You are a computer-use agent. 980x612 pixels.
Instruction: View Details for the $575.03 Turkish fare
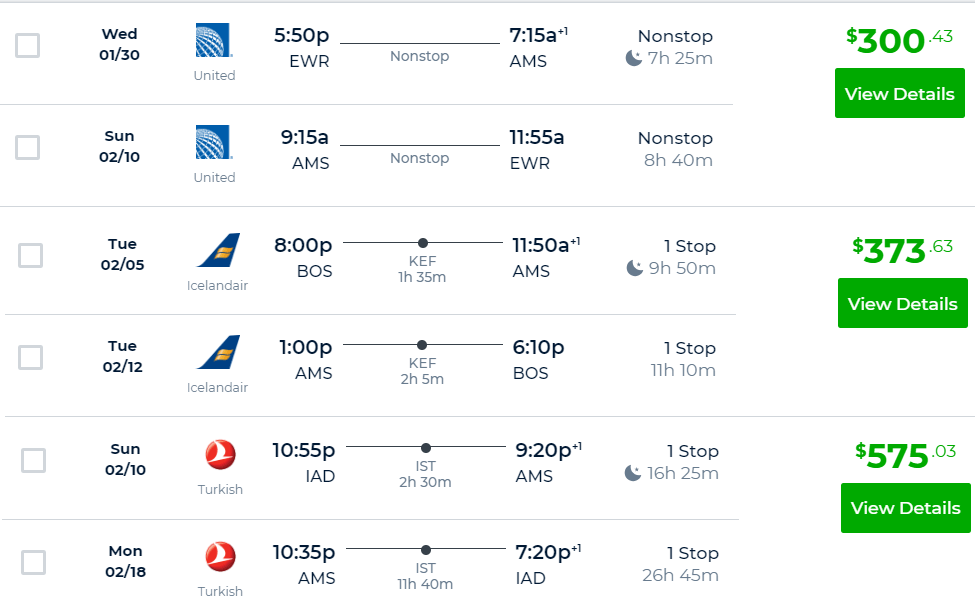tap(906, 508)
